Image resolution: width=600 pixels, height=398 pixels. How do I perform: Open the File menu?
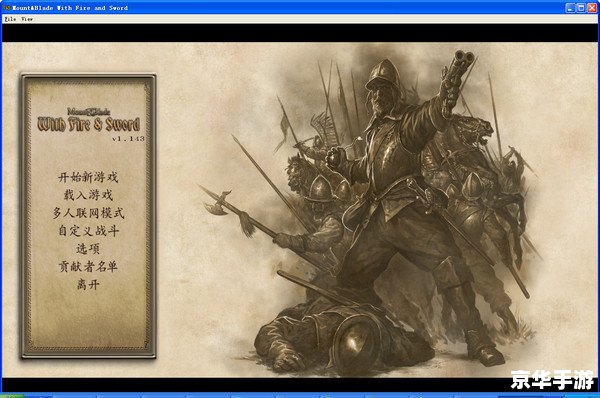[x=10, y=19]
